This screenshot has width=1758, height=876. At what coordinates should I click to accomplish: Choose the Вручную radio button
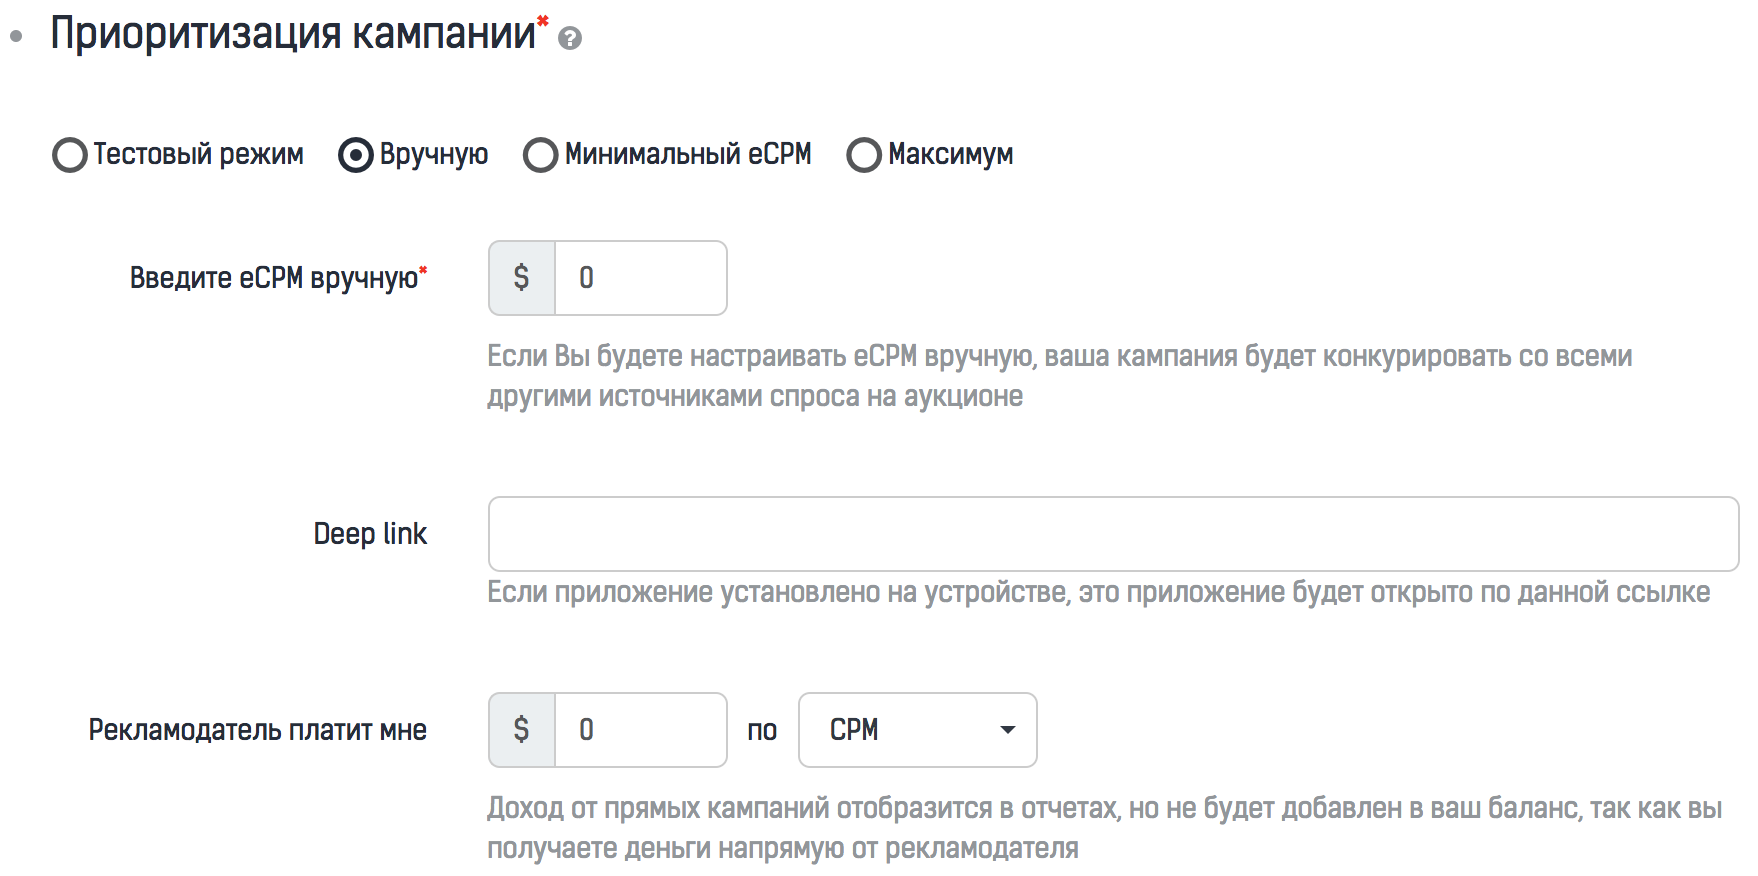coord(356,155)
